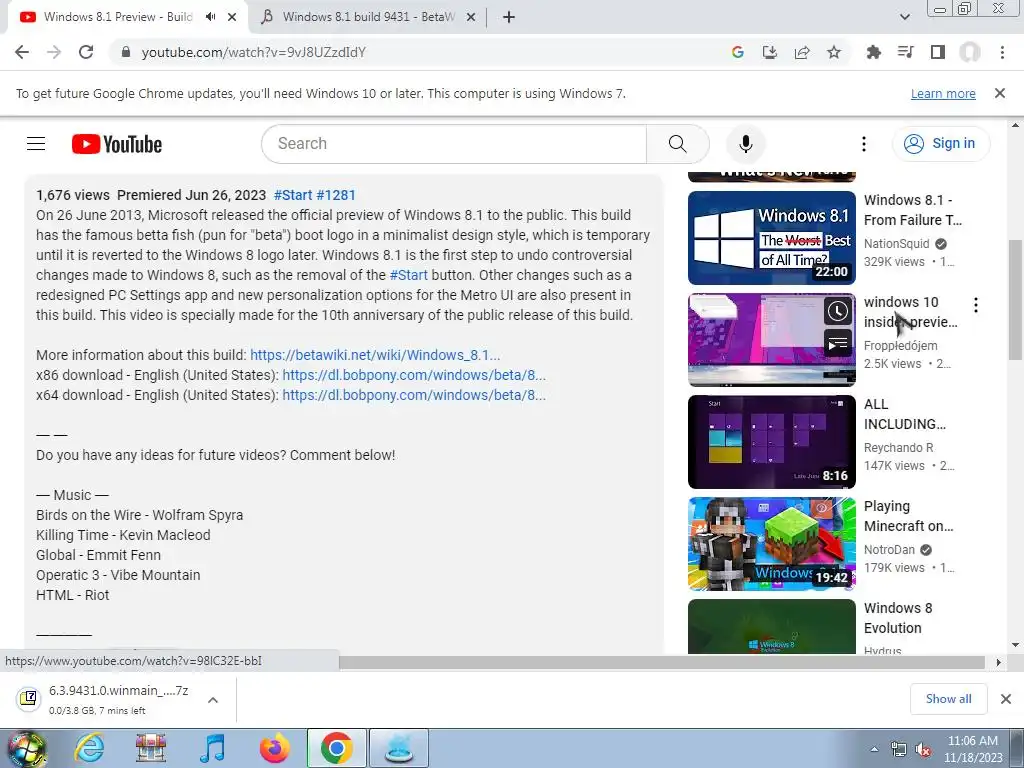Open x86 download bobpony link

pyautogui.click(x=414, y=376)
